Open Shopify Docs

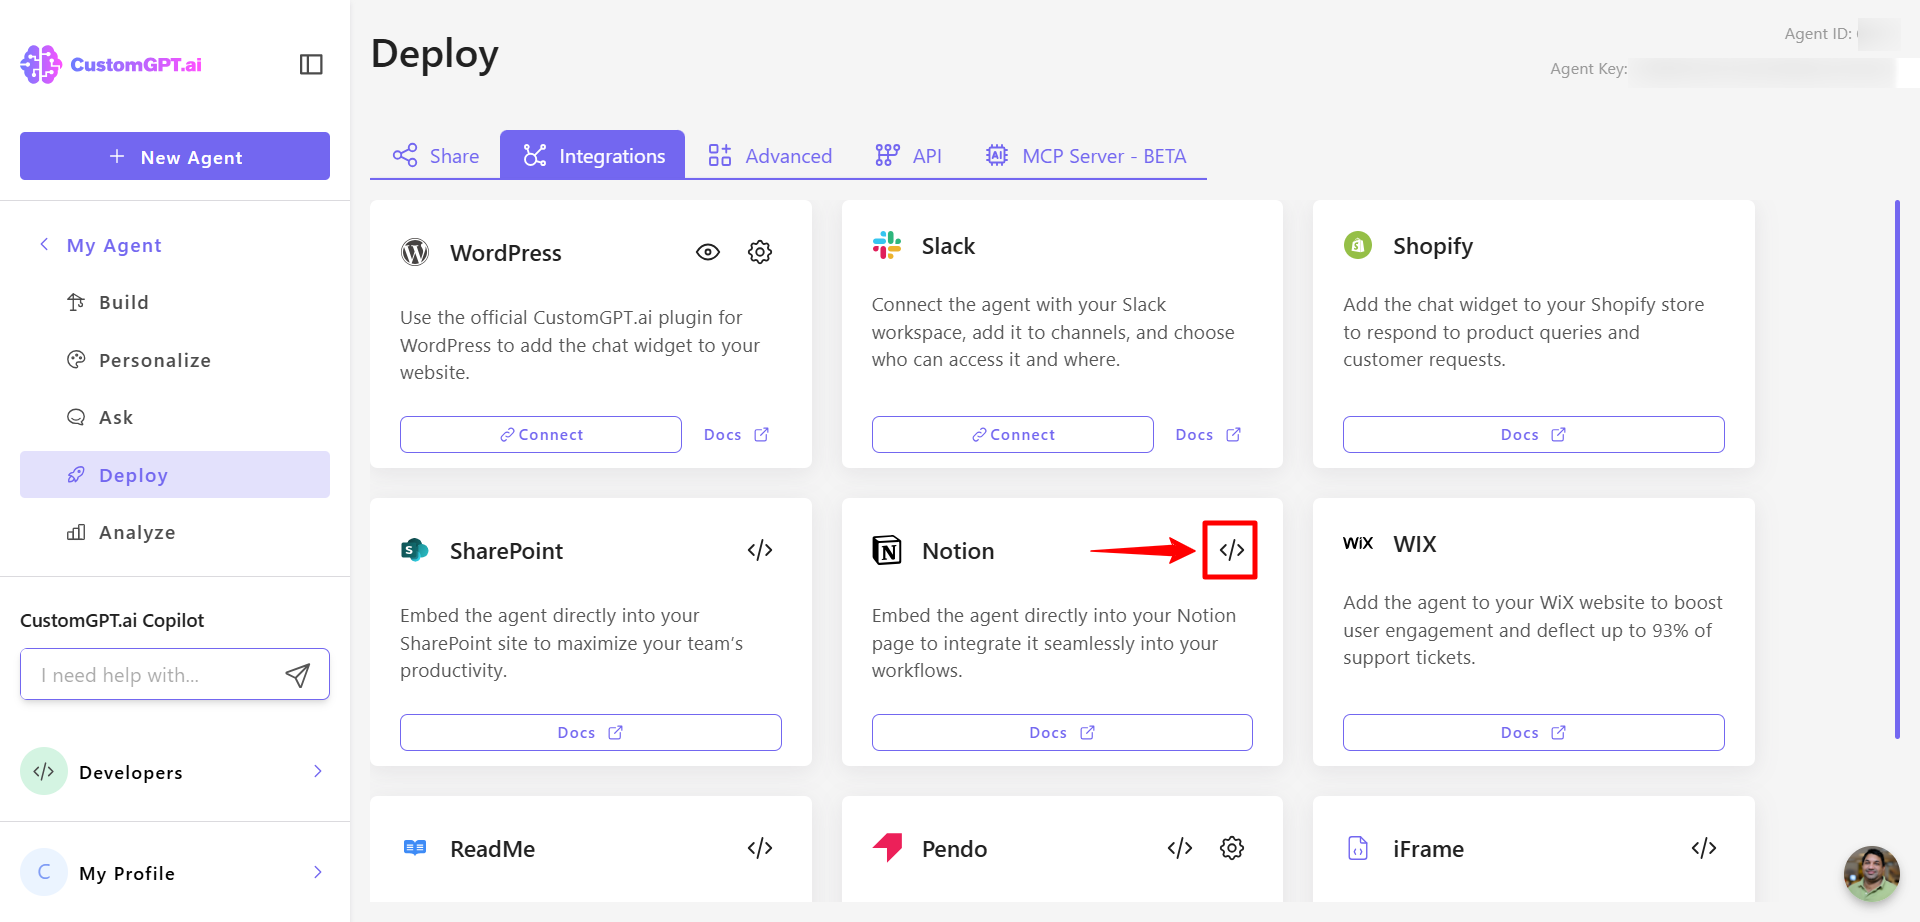pos(1534,434)
